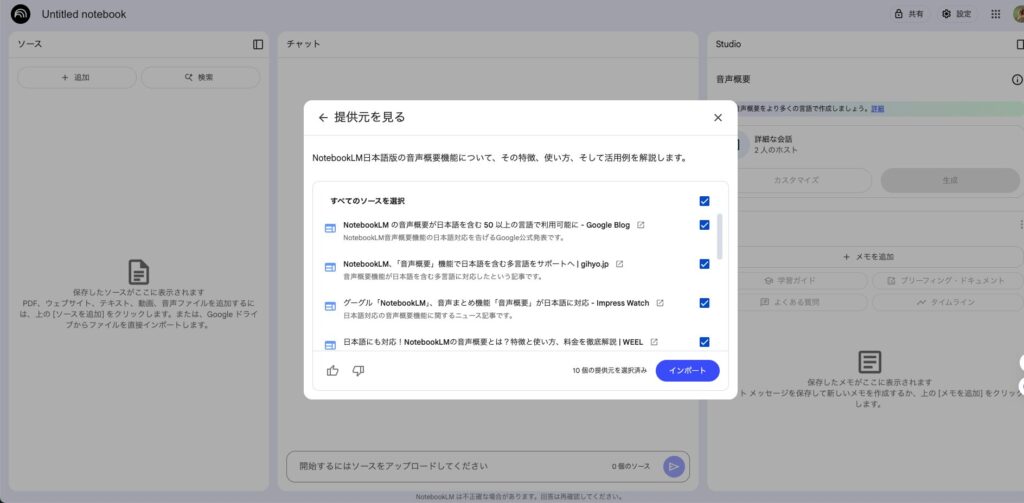The image size is (1024, 503).
Task: Click the よくある質問 button
Action: coord(801,302)
